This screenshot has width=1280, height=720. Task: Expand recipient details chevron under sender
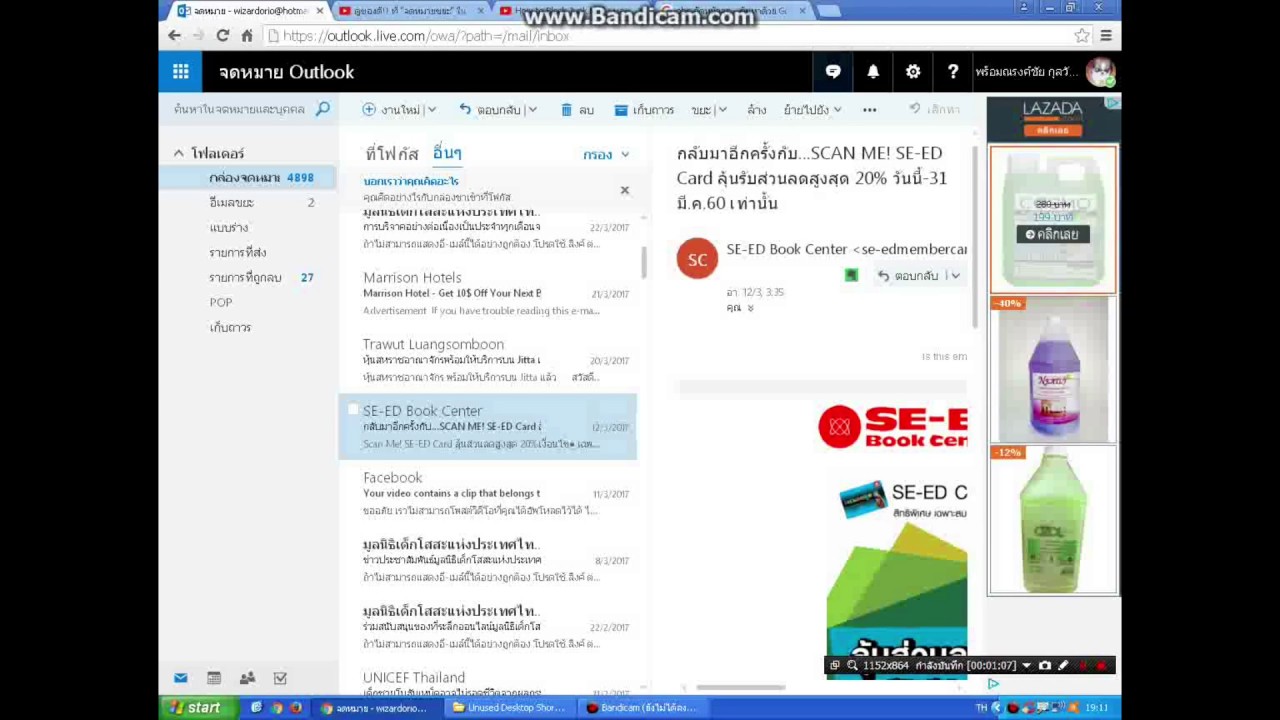pos(750,309)
